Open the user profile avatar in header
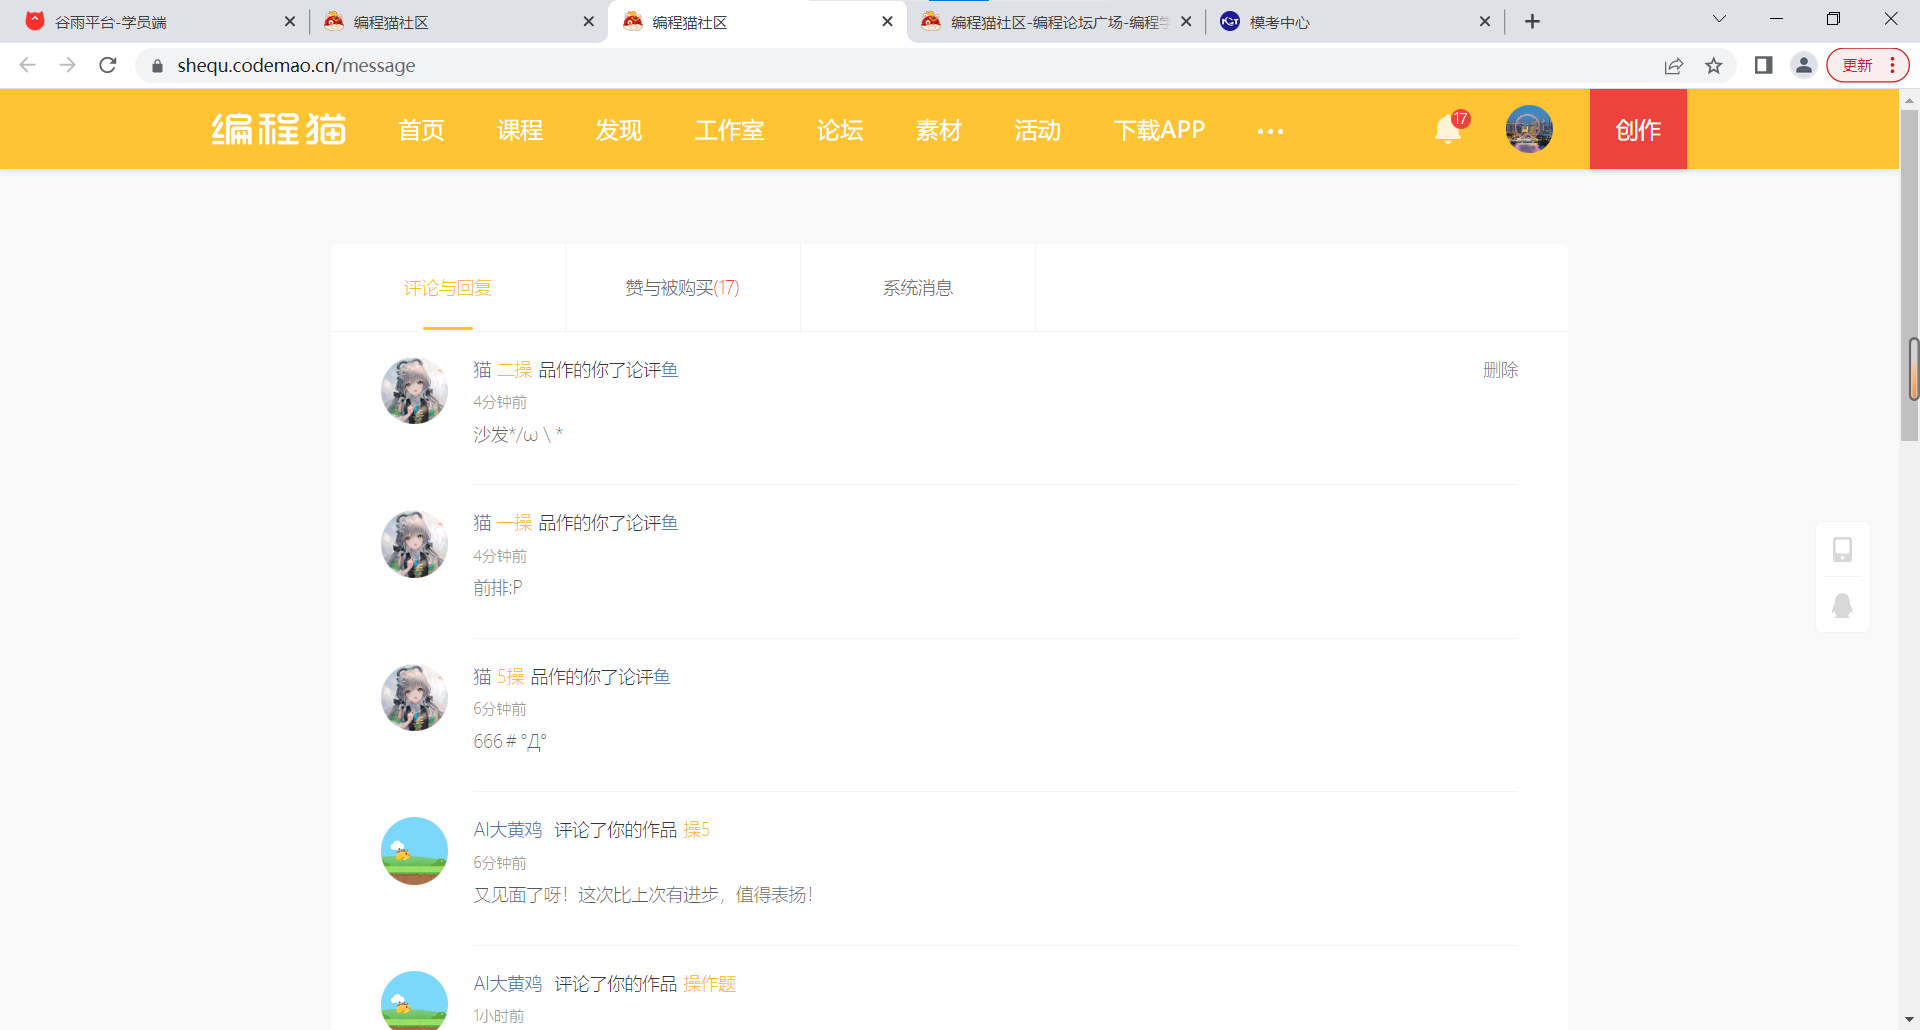 pyautogui.click(x=1529, y=129)
